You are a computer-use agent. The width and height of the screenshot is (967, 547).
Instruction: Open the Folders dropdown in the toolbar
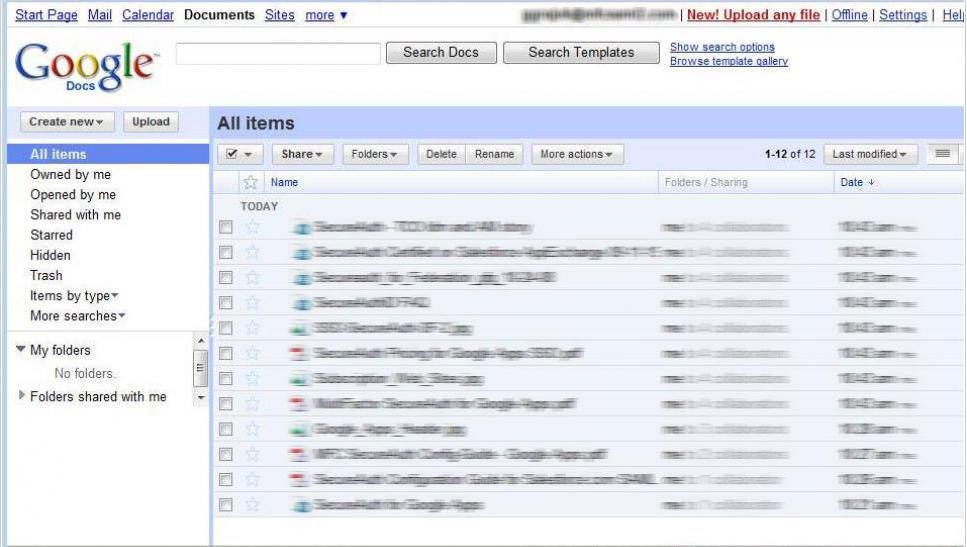click(x=375, y=154)
